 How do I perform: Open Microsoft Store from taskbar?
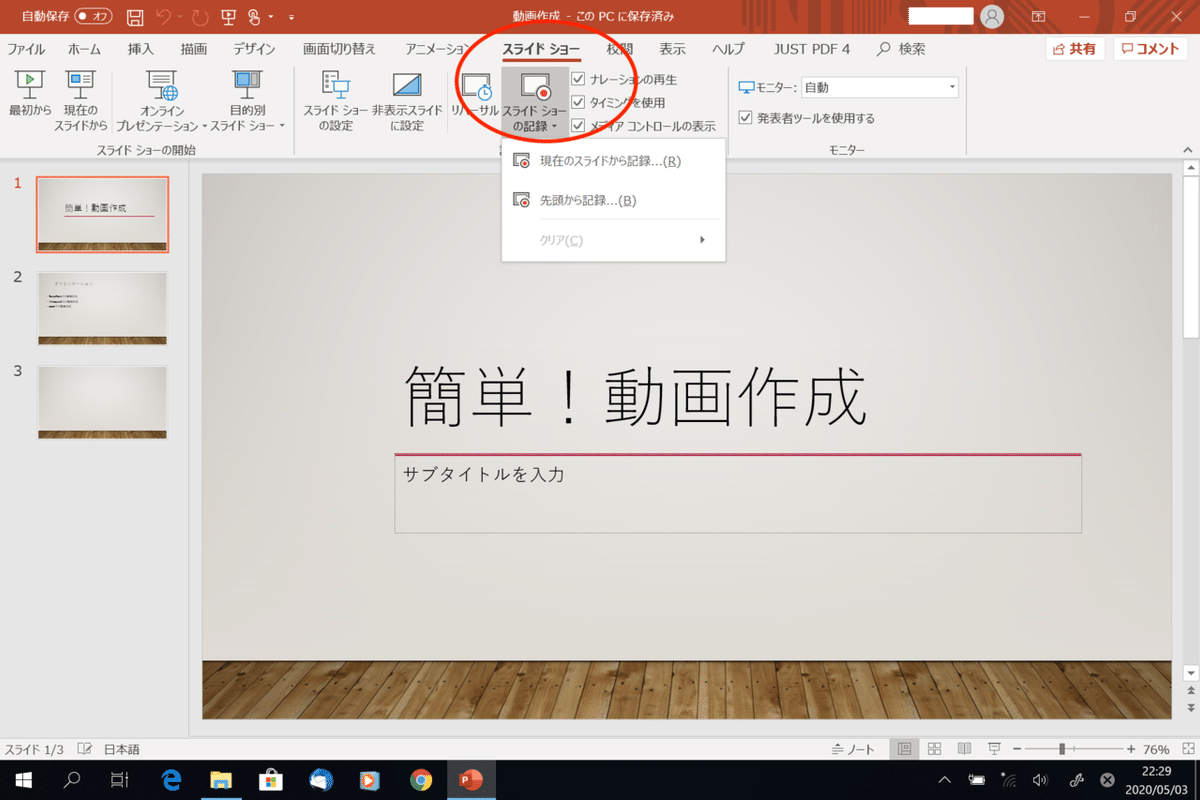tap(270, 780)
